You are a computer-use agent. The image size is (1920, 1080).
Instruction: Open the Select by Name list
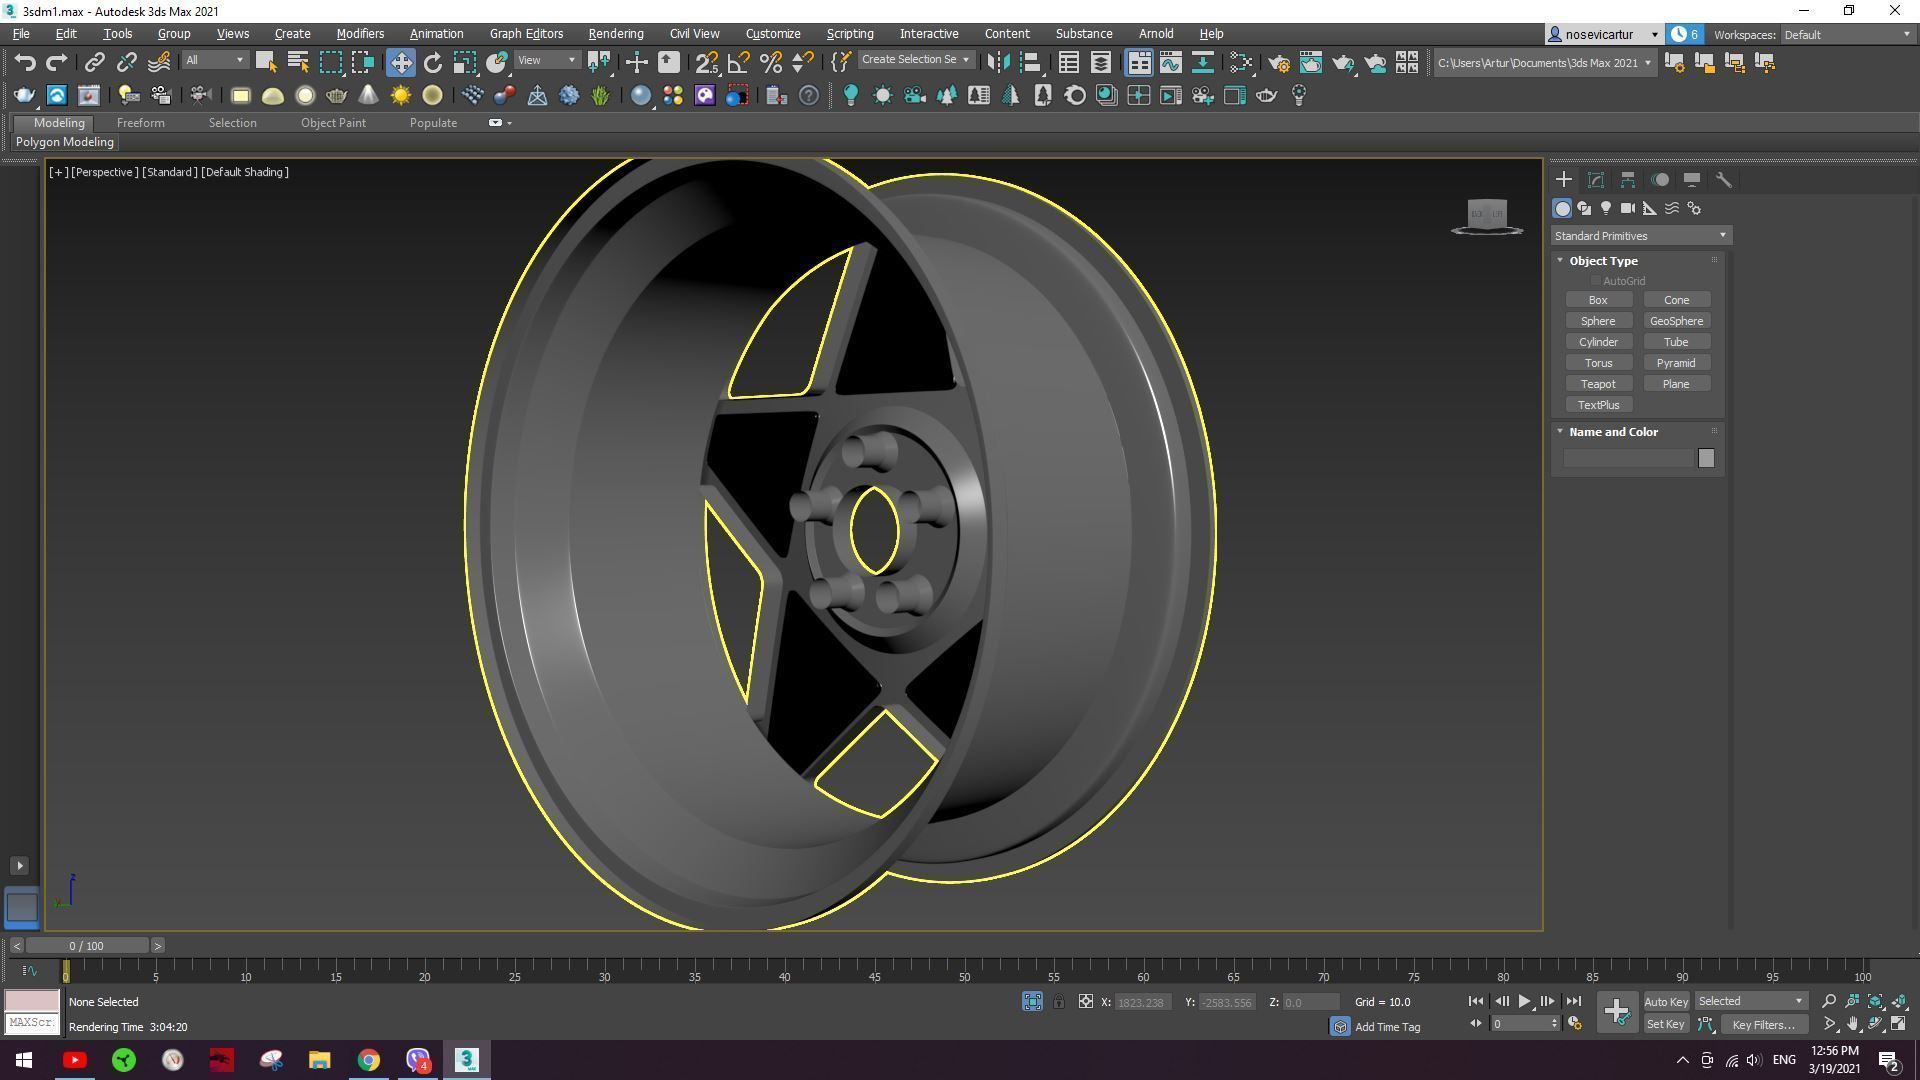pyautogui.click(x=297, y=62)
